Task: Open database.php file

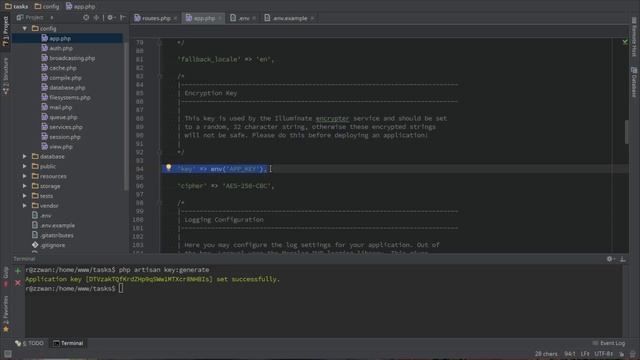Action: 63,87
